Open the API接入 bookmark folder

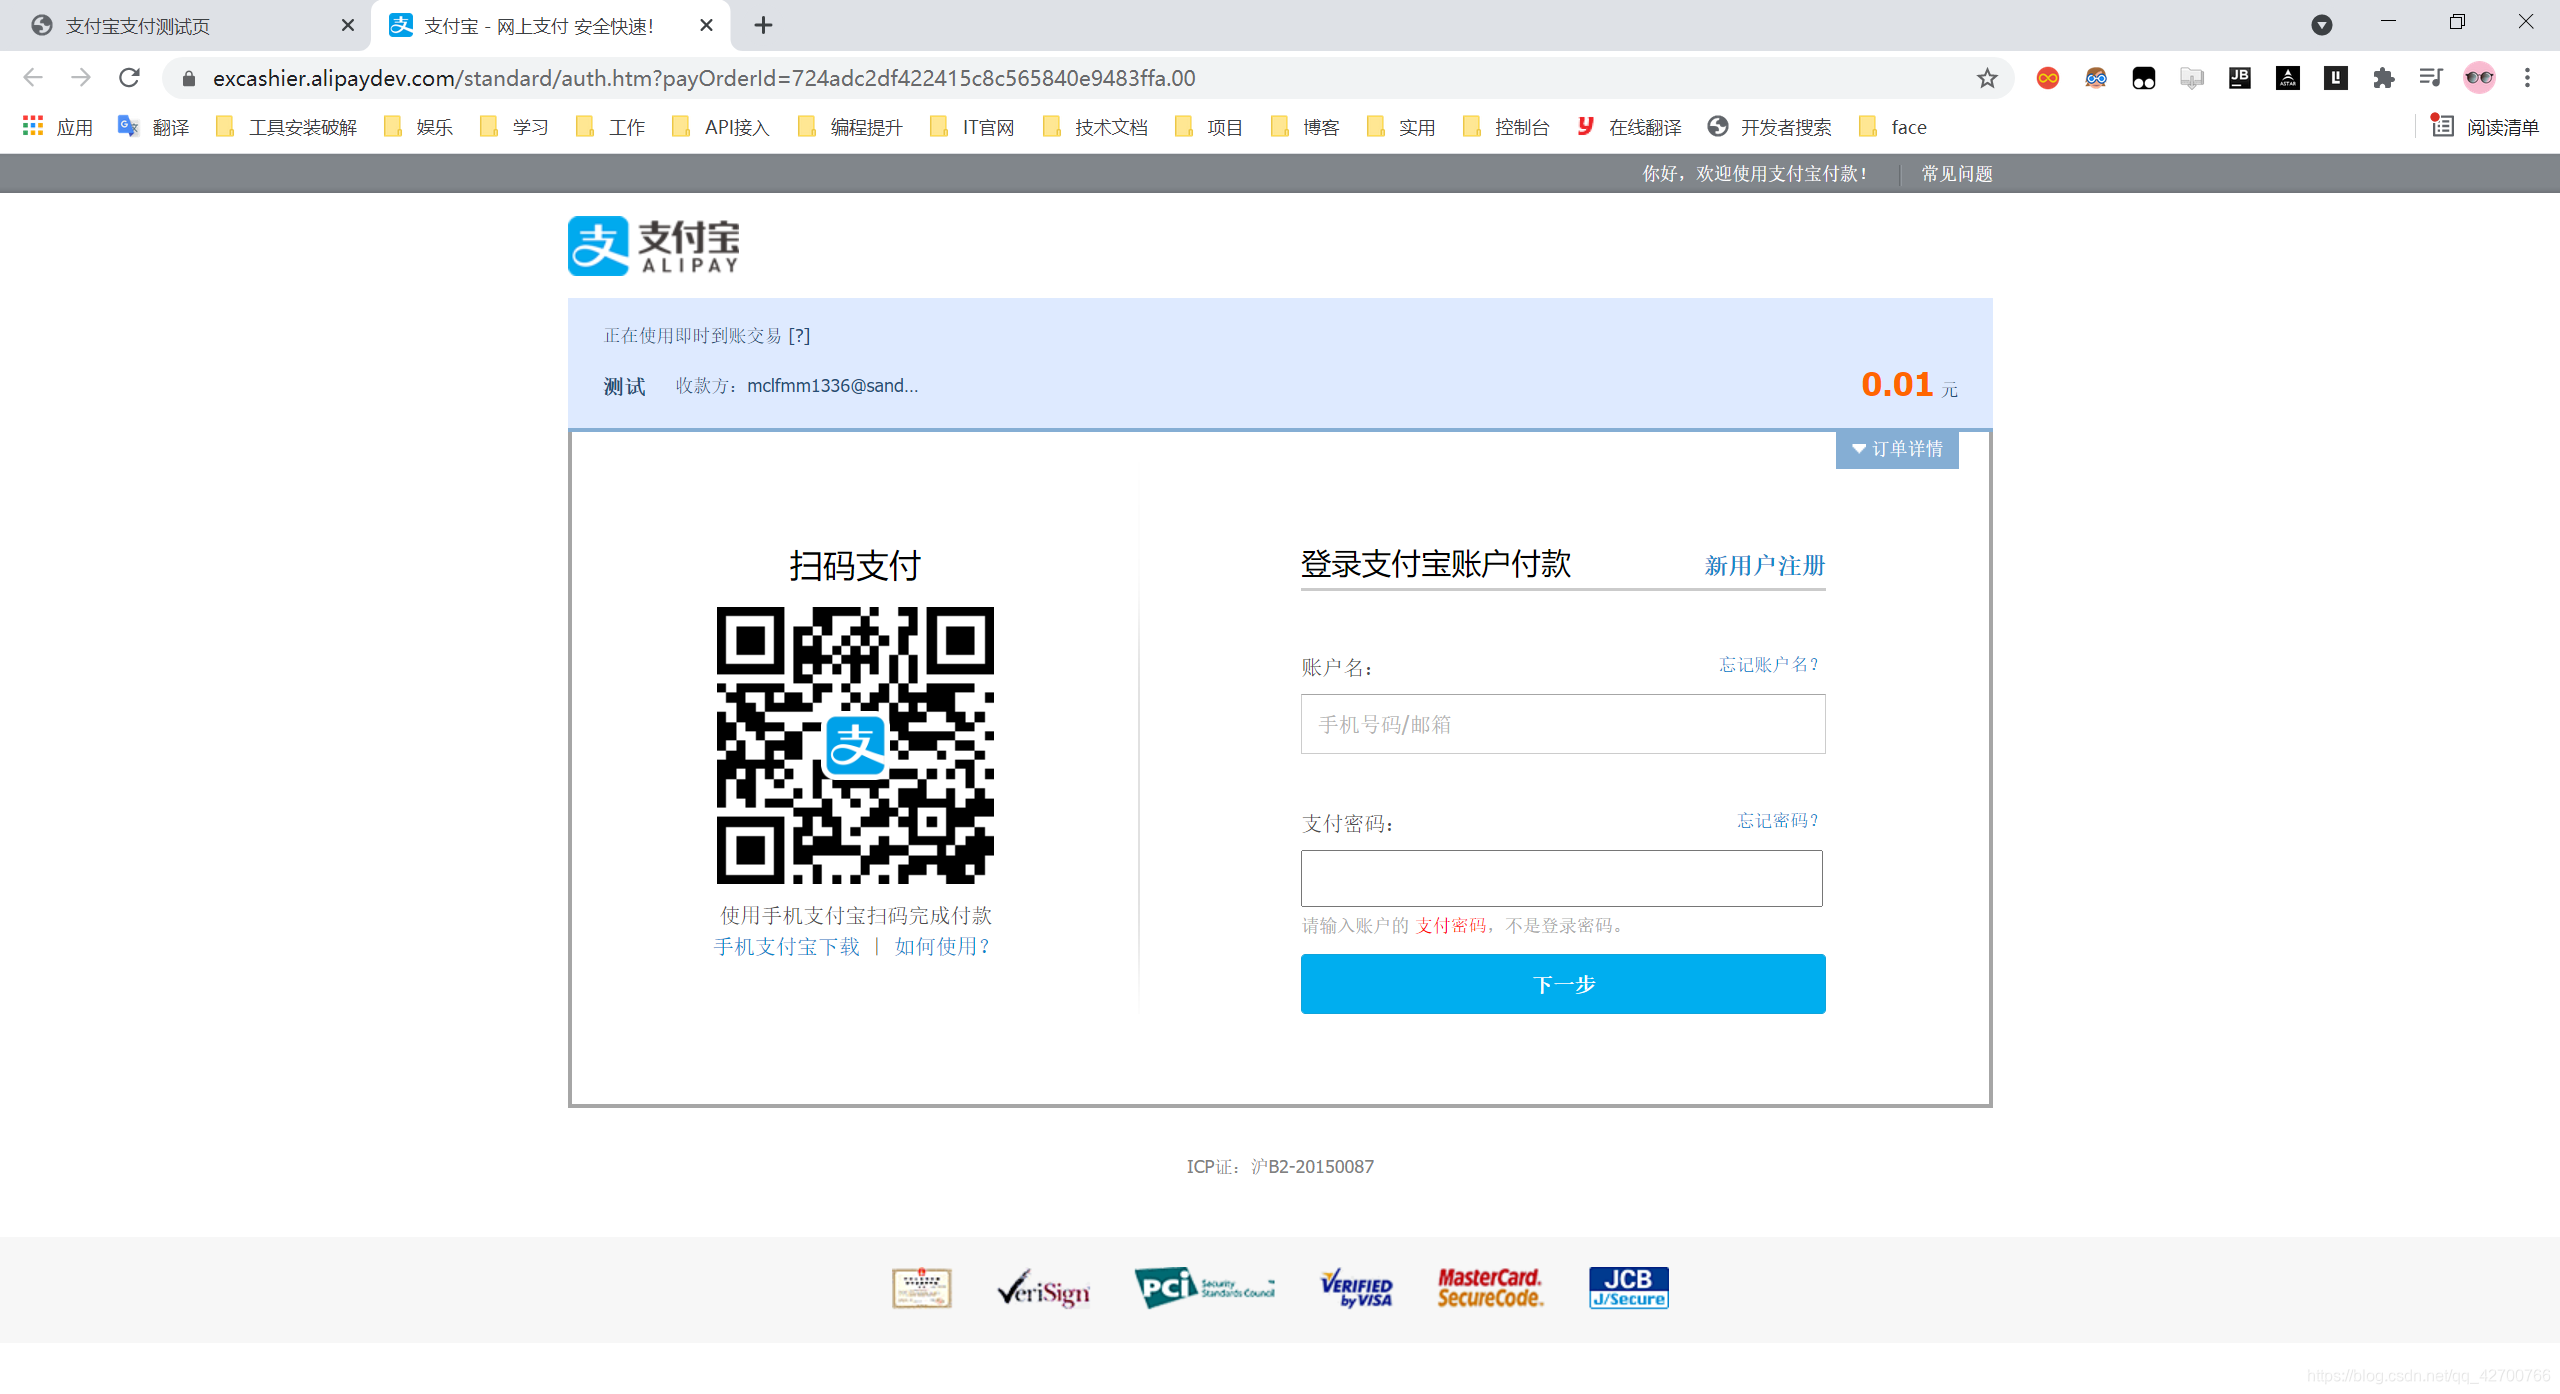(x=721, y=127)
